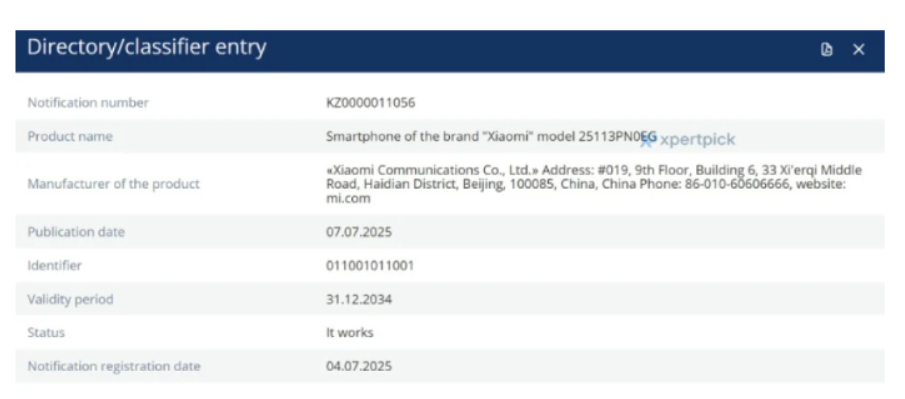The height and width of the screenshot is (399, 905).
Task: Click the Publication date label
Action: (76, 232)
